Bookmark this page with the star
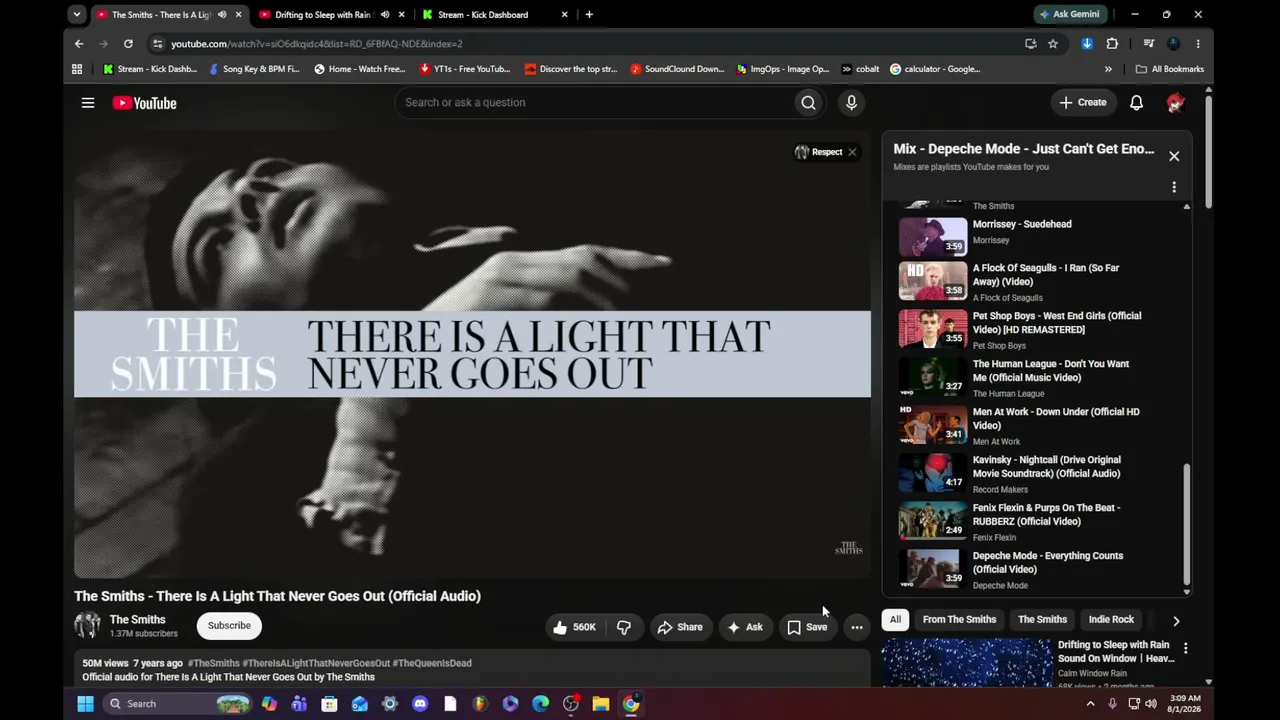Image resolution: width=1280 pixels, height=720 pixels. (1053, 44)
